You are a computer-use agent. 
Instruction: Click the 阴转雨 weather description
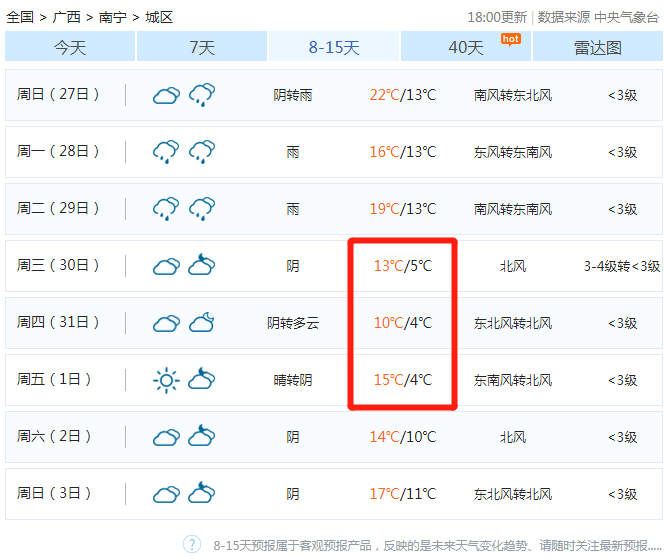pyautogui.click(x=293, y=95)
